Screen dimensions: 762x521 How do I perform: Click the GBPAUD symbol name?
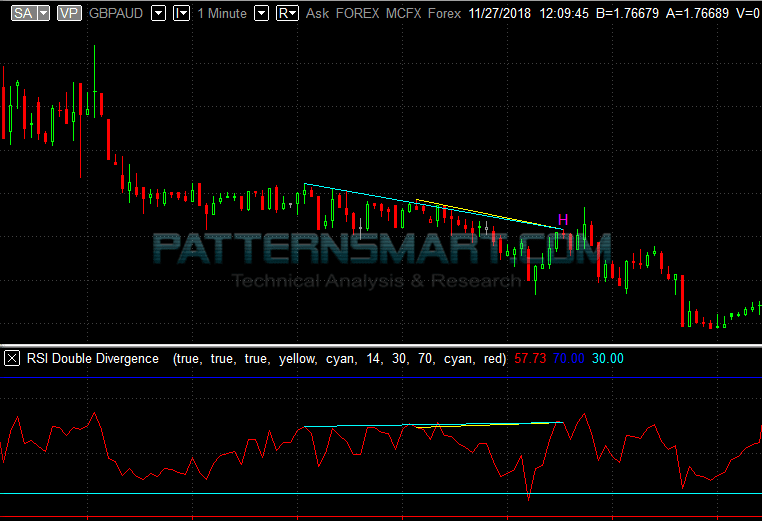[x=116, y=13]
